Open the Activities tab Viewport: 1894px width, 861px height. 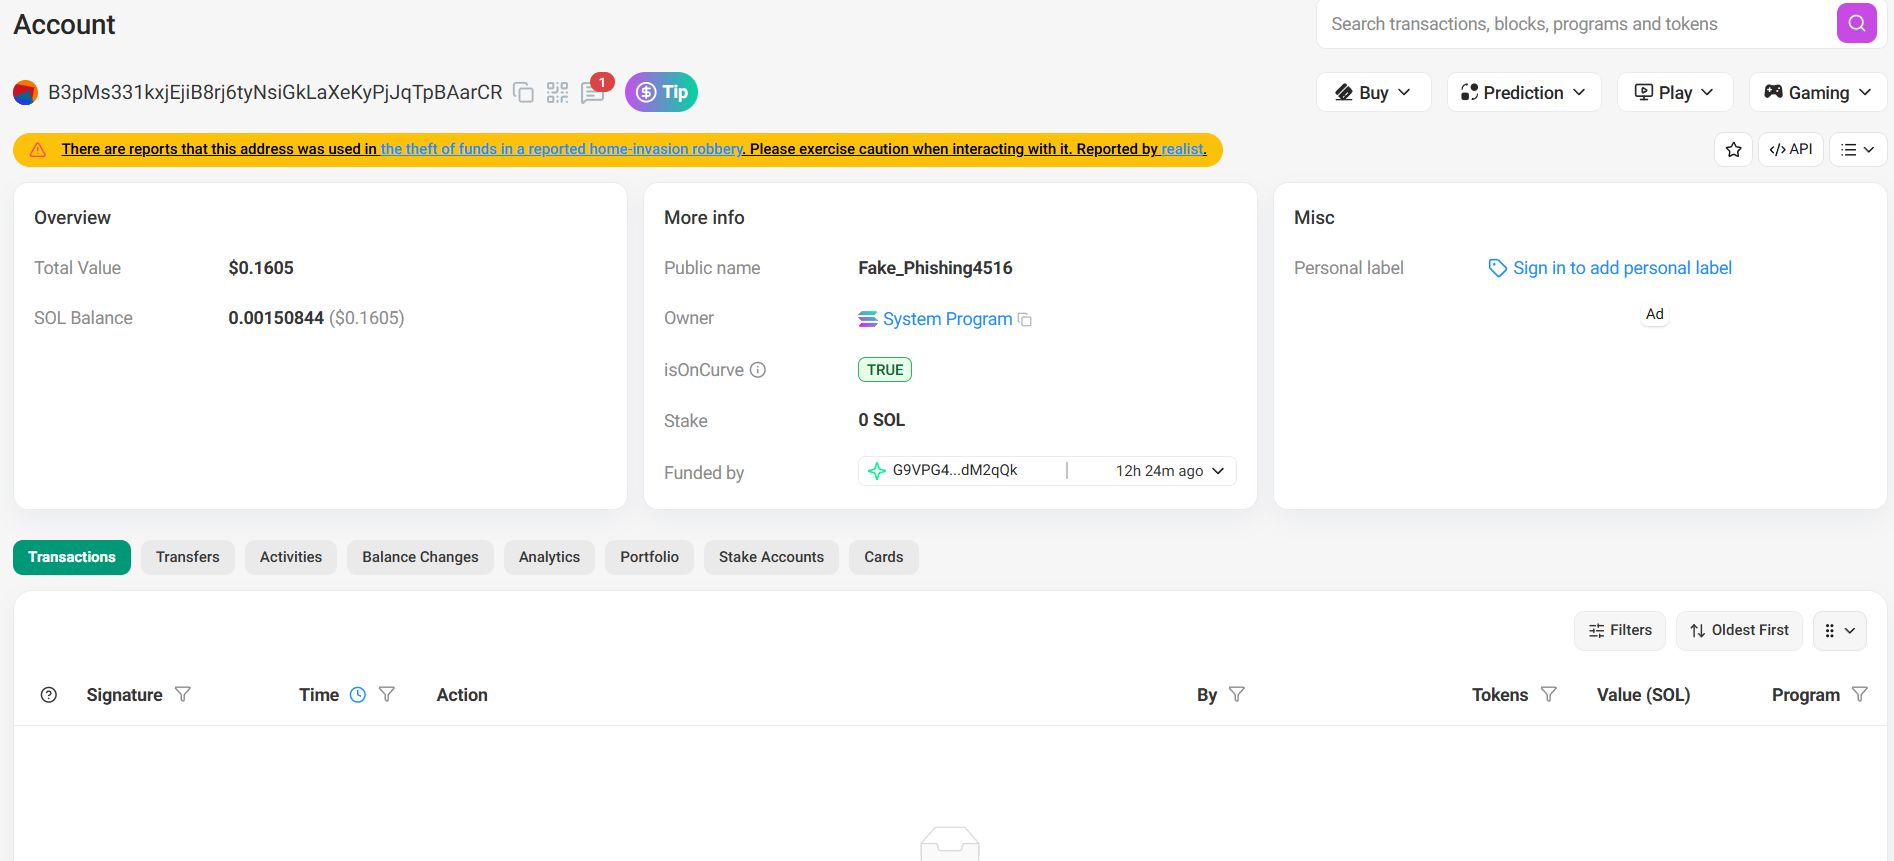click(x=291, y=557)
